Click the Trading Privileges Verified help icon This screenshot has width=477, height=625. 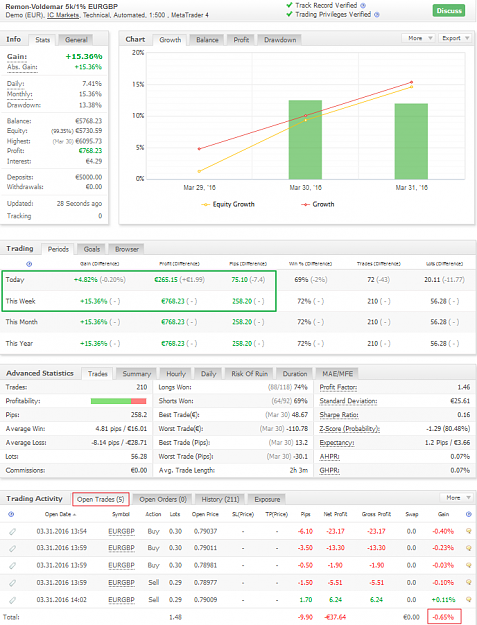[377, 15]
